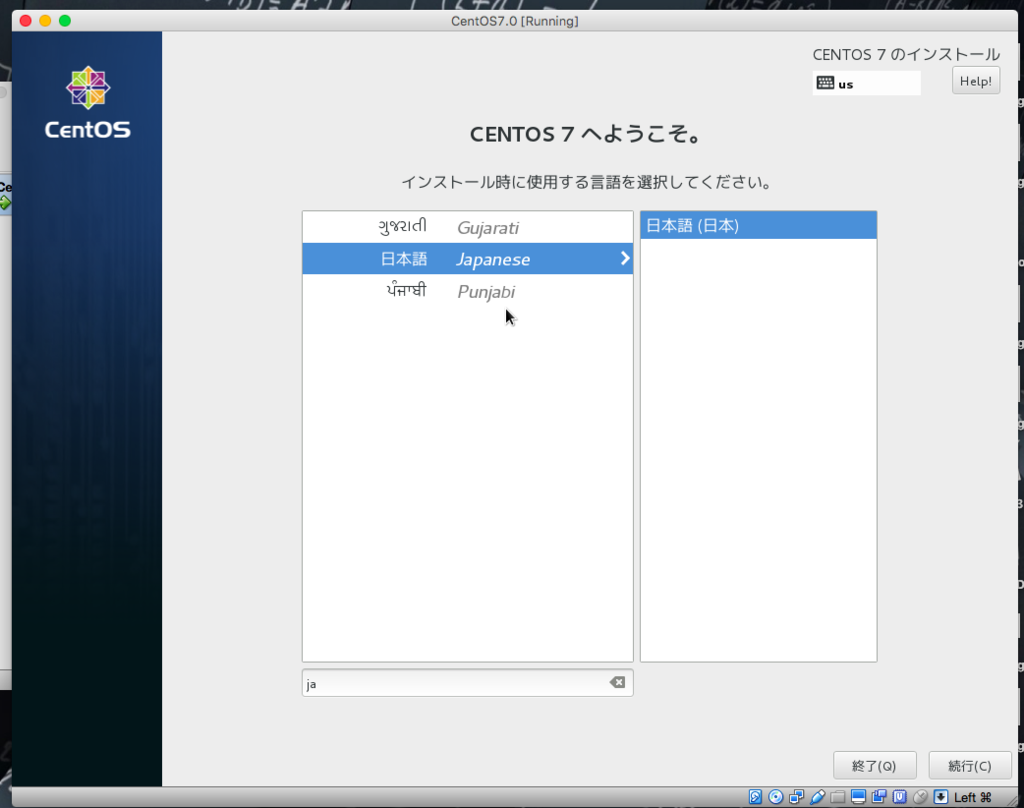Choose 日本語 (日本) locale

pyautogui.click(x=758, y=225)
